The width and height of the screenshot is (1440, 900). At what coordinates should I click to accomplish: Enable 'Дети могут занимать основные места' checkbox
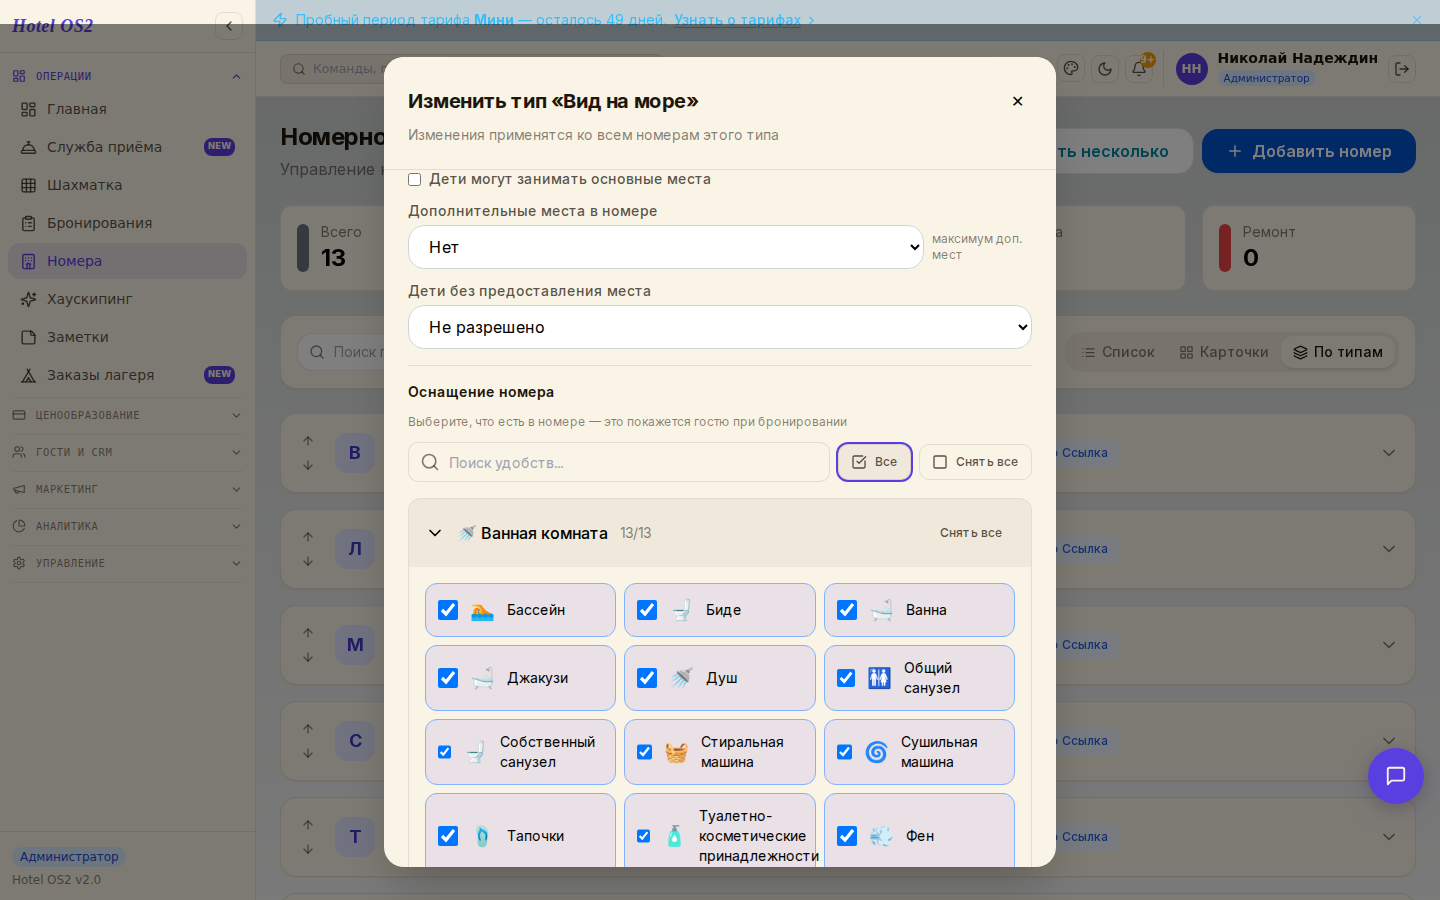[414, 179]
